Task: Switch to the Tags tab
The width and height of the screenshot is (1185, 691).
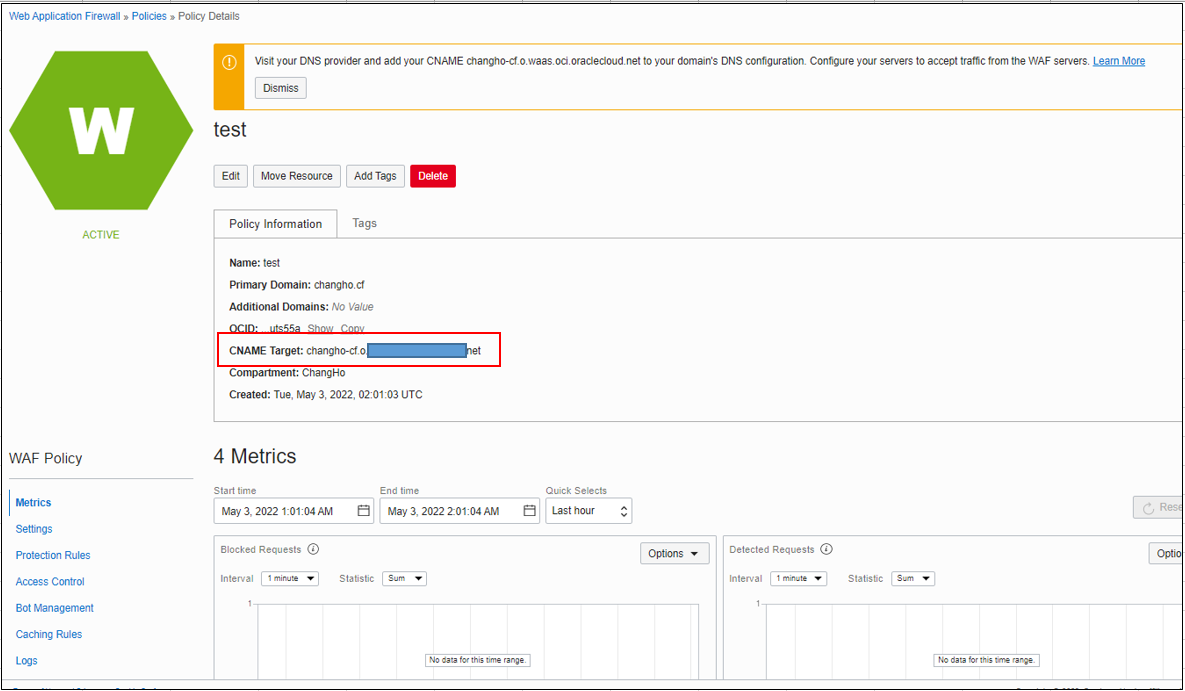Action: tap(364, 223)
